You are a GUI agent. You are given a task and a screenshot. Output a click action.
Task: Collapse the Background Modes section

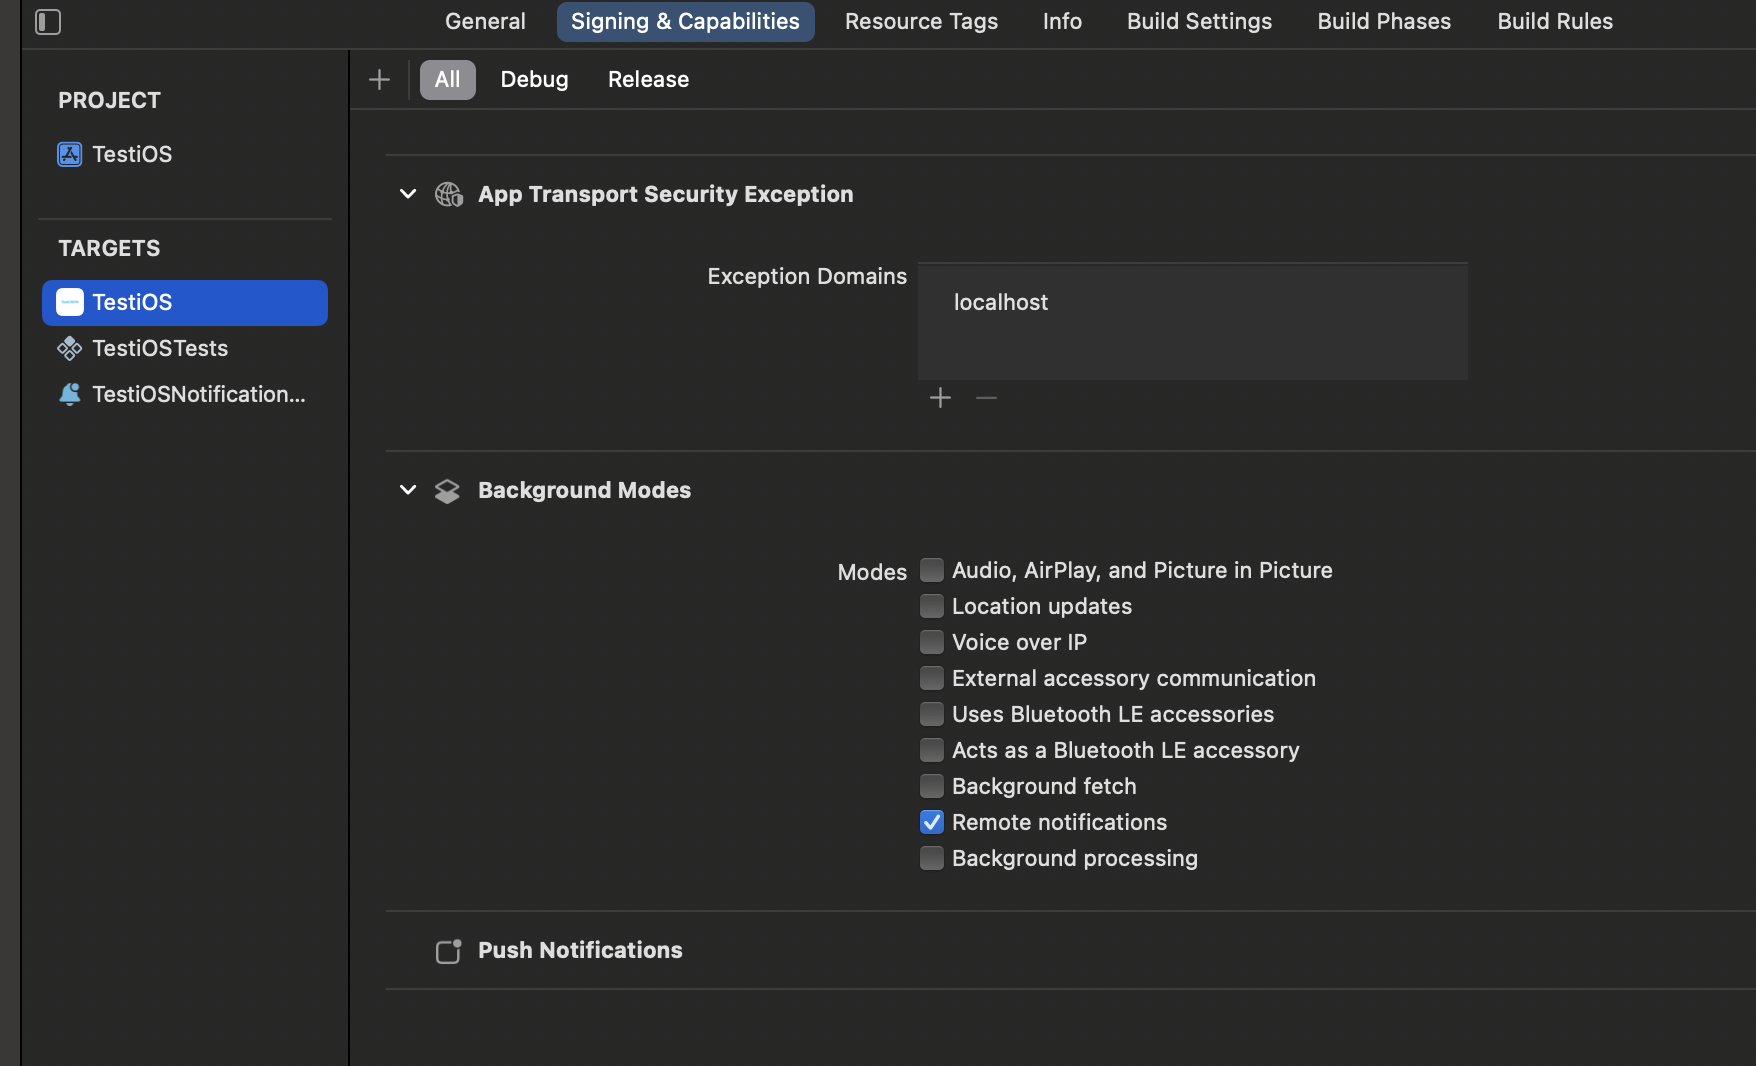tap(408, 490)
